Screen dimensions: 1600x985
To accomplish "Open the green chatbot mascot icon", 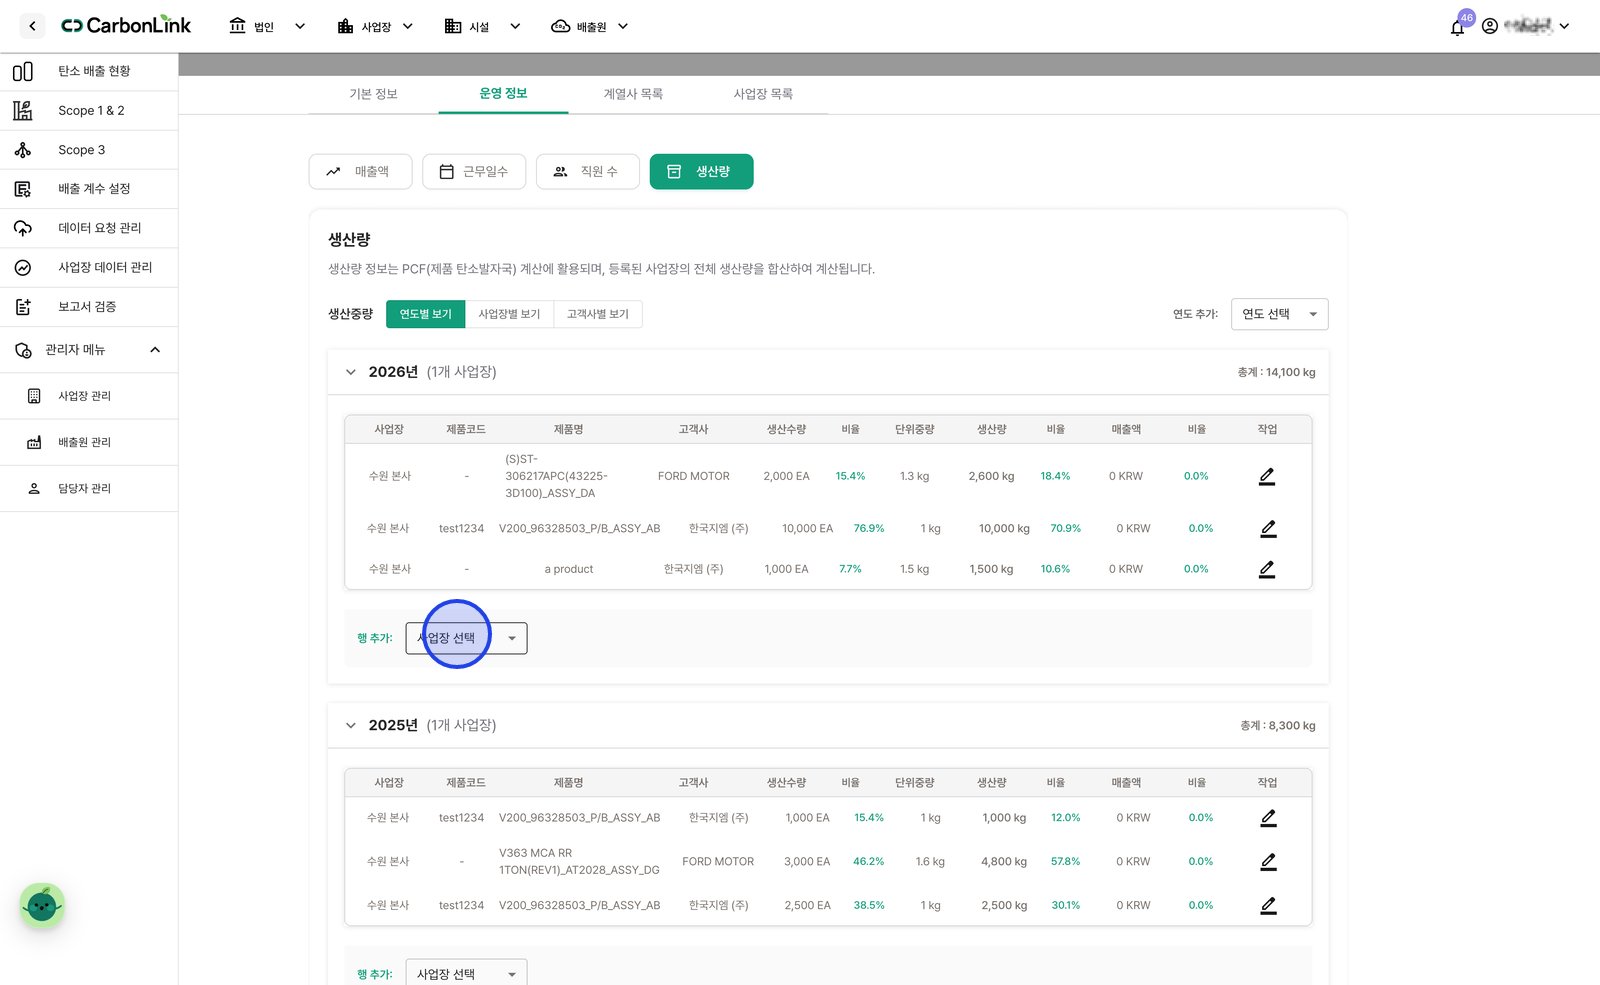I will 42,906.
